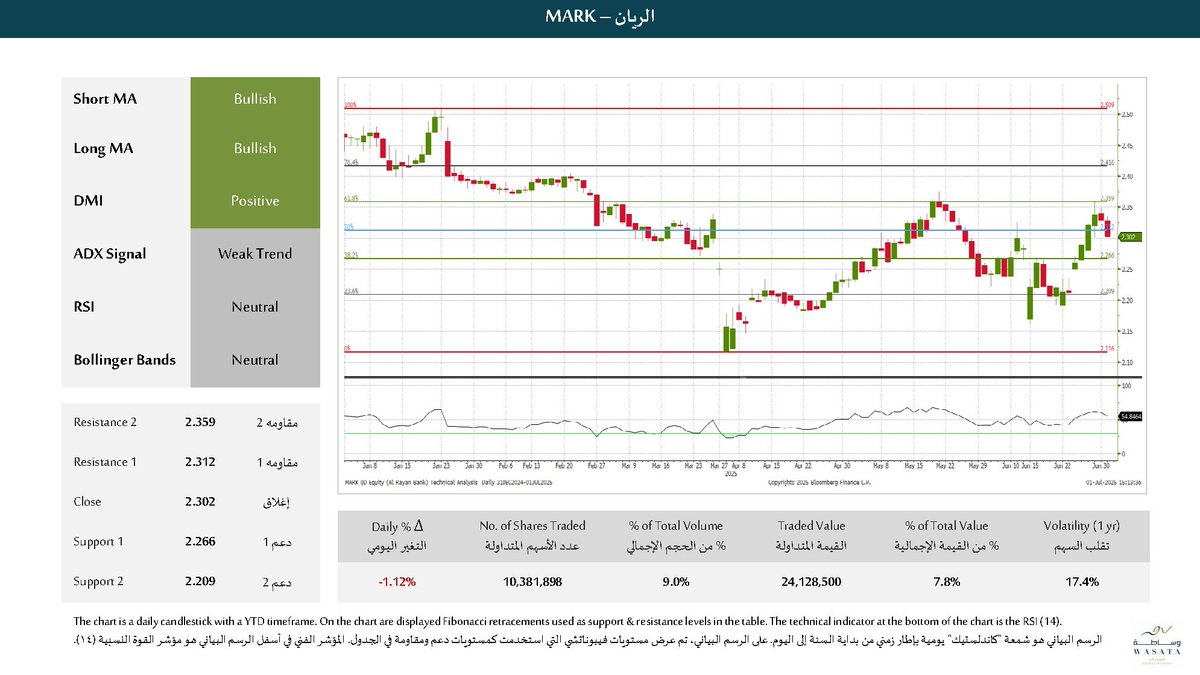Click the Neutral cell beside RSI
Image resolution: width=1200 pixels, height=675 pixels.
coord(255,307)
